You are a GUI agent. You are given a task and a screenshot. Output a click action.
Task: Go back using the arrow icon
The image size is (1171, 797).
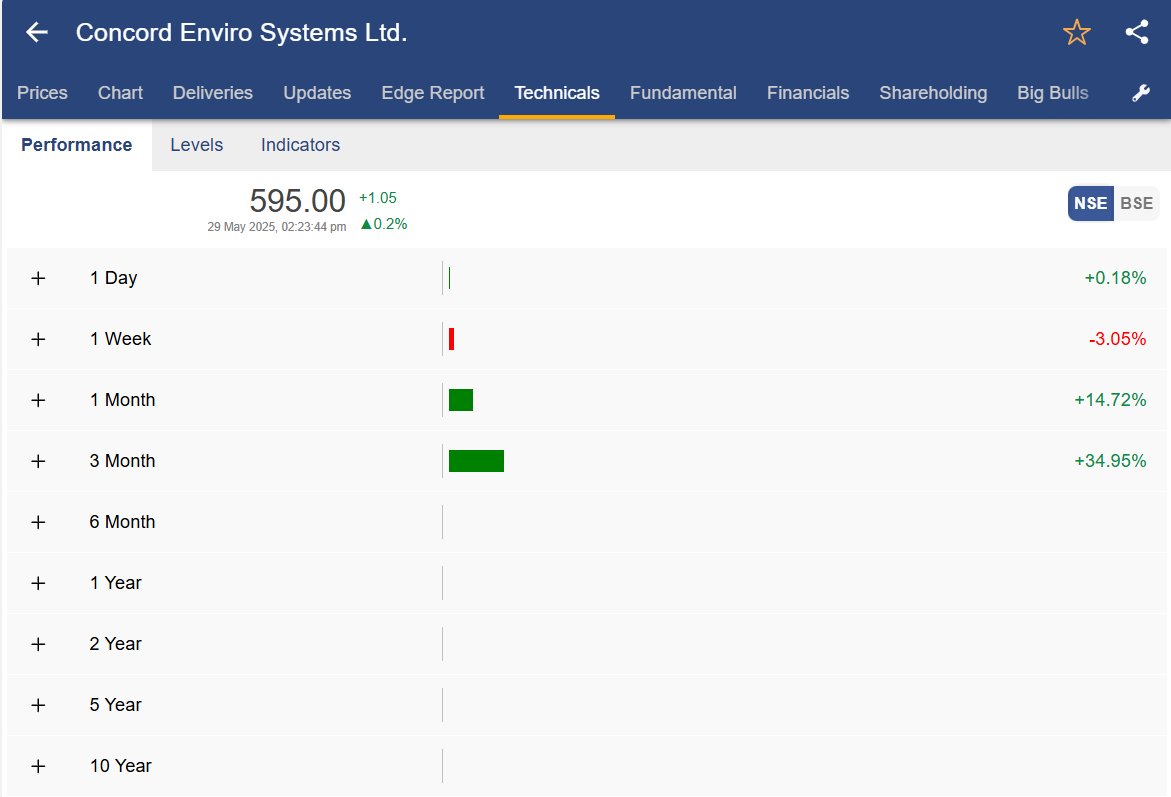[x=37, y=32]
